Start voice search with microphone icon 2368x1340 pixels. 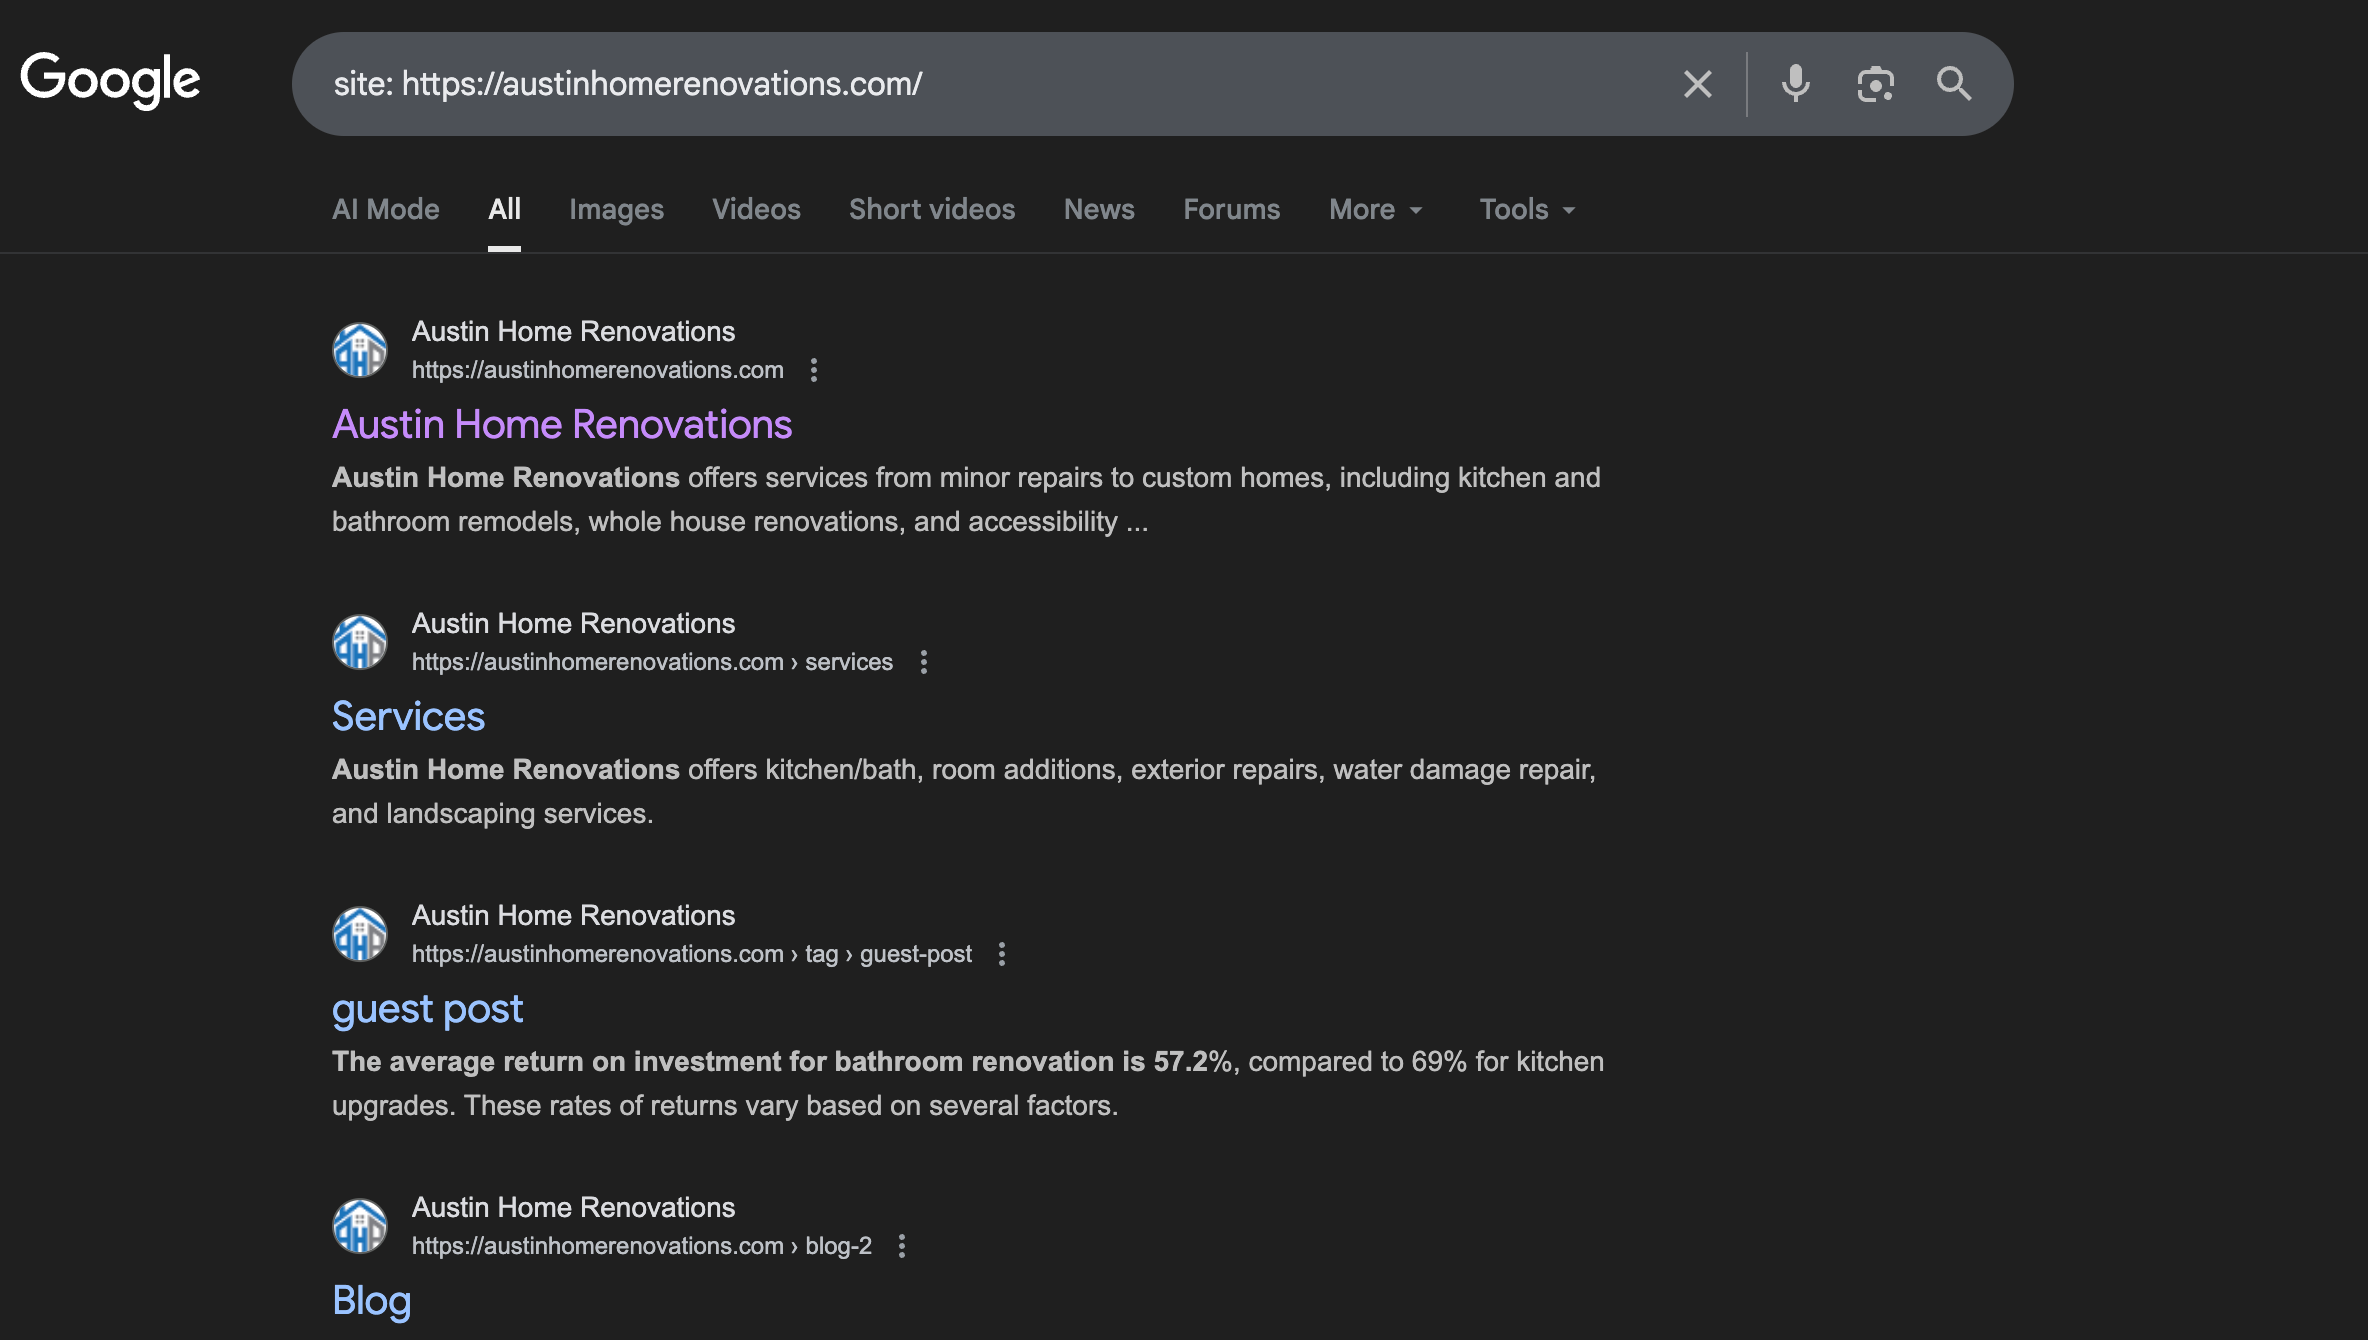[x=1795, y=84]
